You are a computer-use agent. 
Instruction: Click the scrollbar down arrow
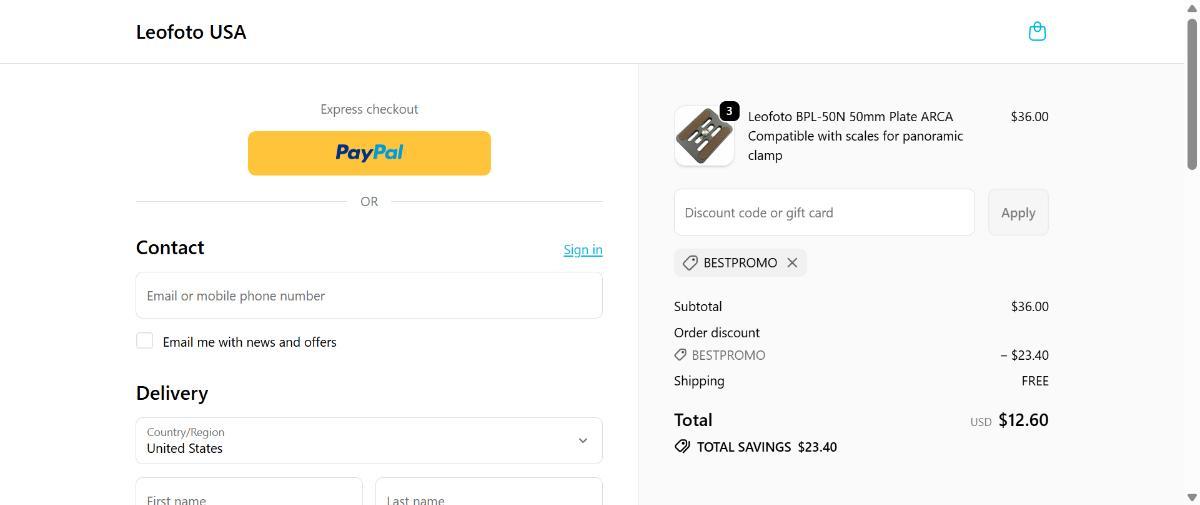tap(1192, 497)
